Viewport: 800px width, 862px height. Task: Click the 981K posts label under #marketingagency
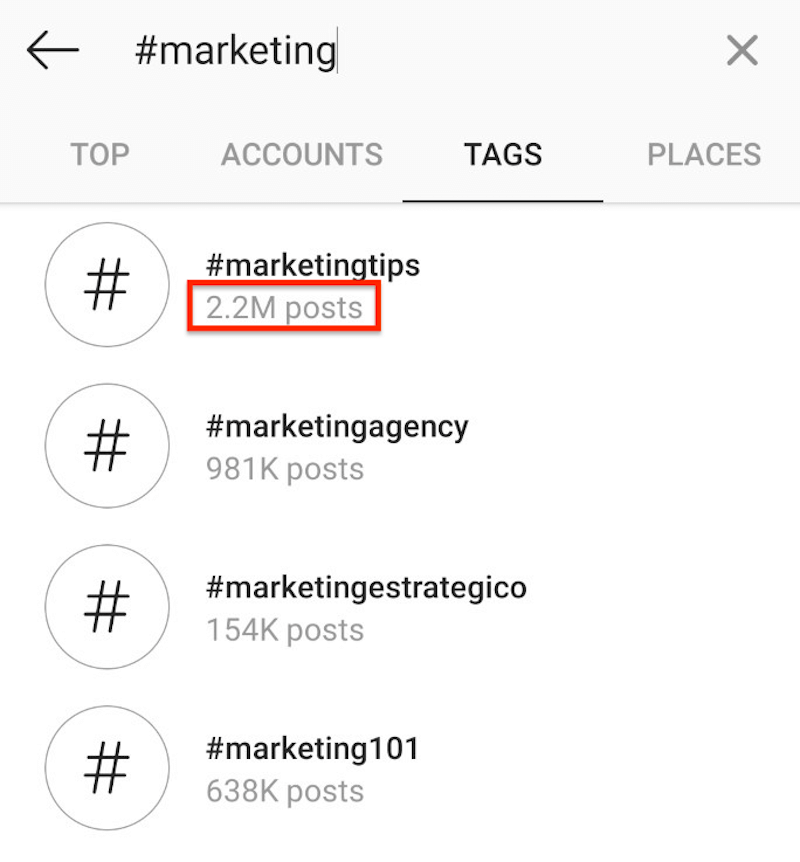[285, 469]
